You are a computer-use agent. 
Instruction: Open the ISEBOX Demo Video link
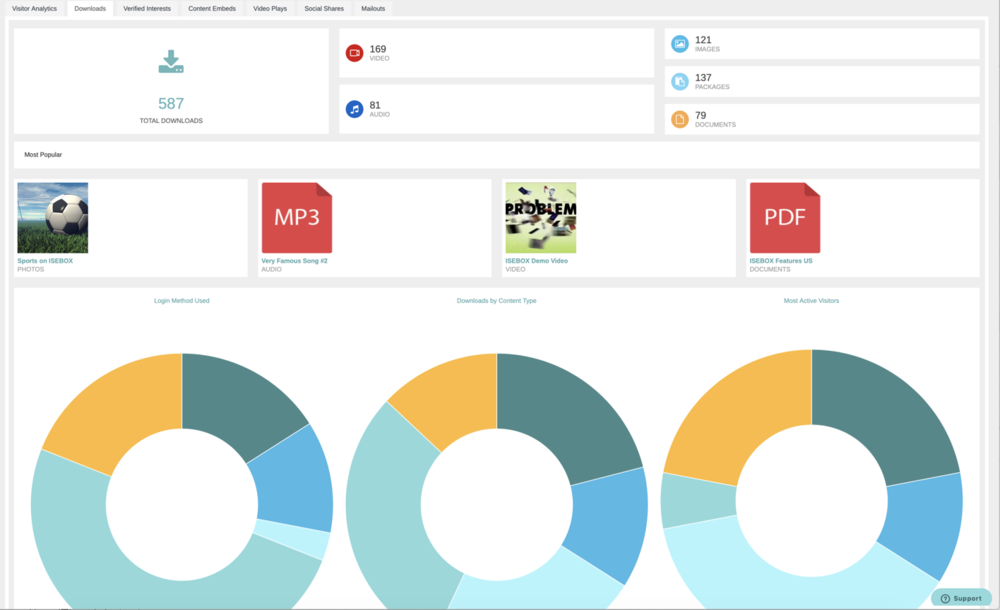[536, 261]
